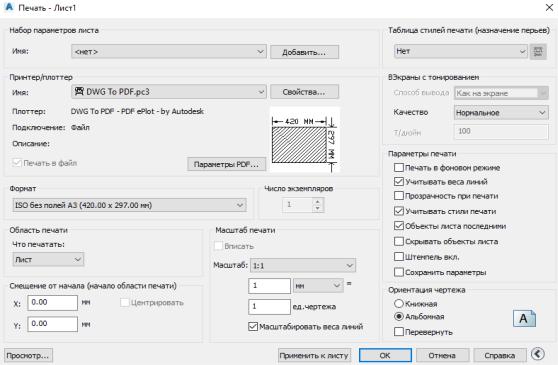Viewport: 558px width, 365px height.
Task: Collapse dialog with the round arrow icon
Action: (538, 354)
